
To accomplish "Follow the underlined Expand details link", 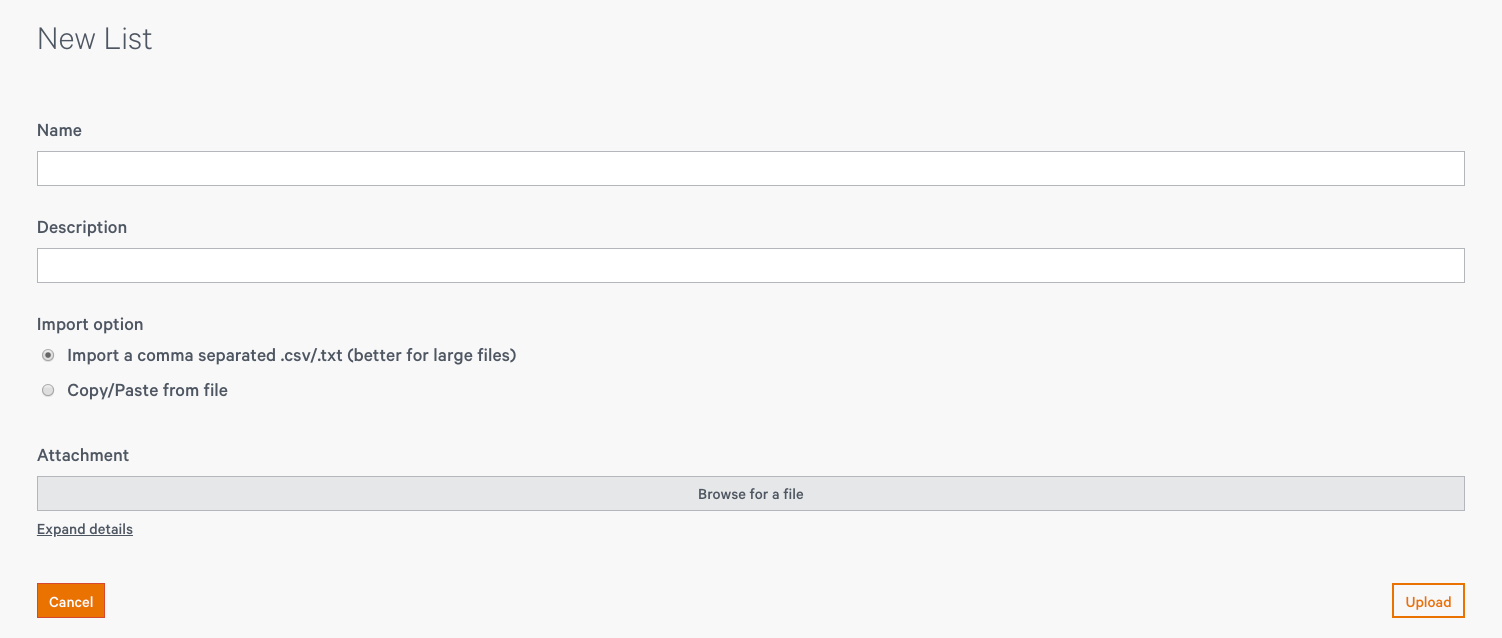I will click(85, 529).
